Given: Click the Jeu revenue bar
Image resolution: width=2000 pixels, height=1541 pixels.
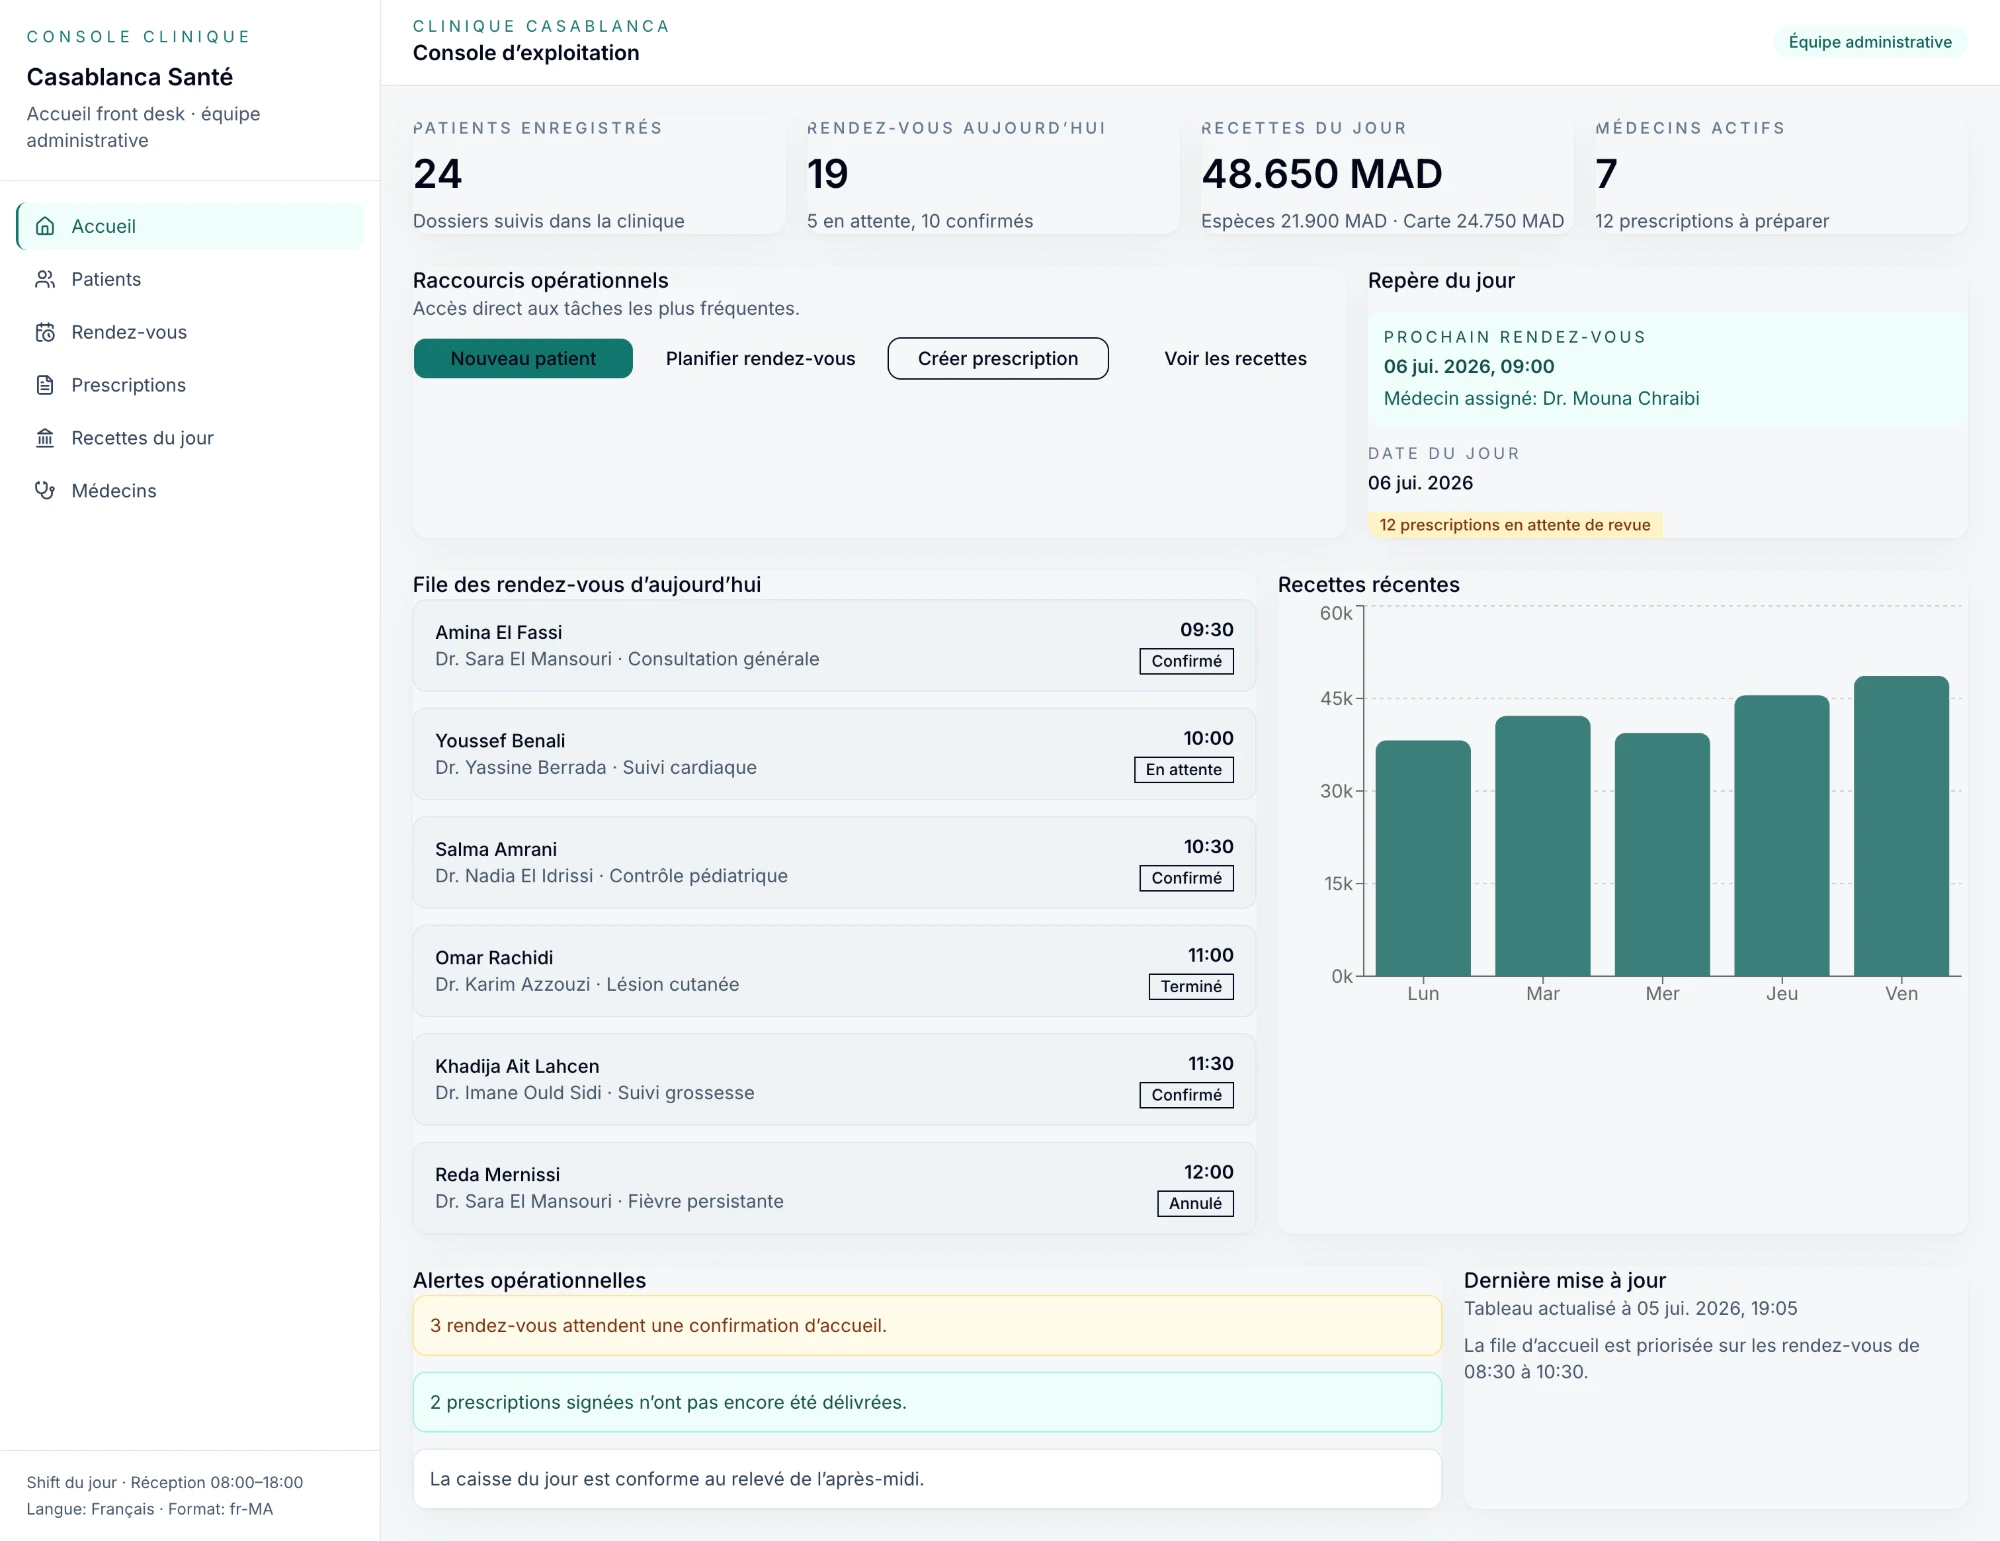Looking at the screenshot, I should point(1782,835).
